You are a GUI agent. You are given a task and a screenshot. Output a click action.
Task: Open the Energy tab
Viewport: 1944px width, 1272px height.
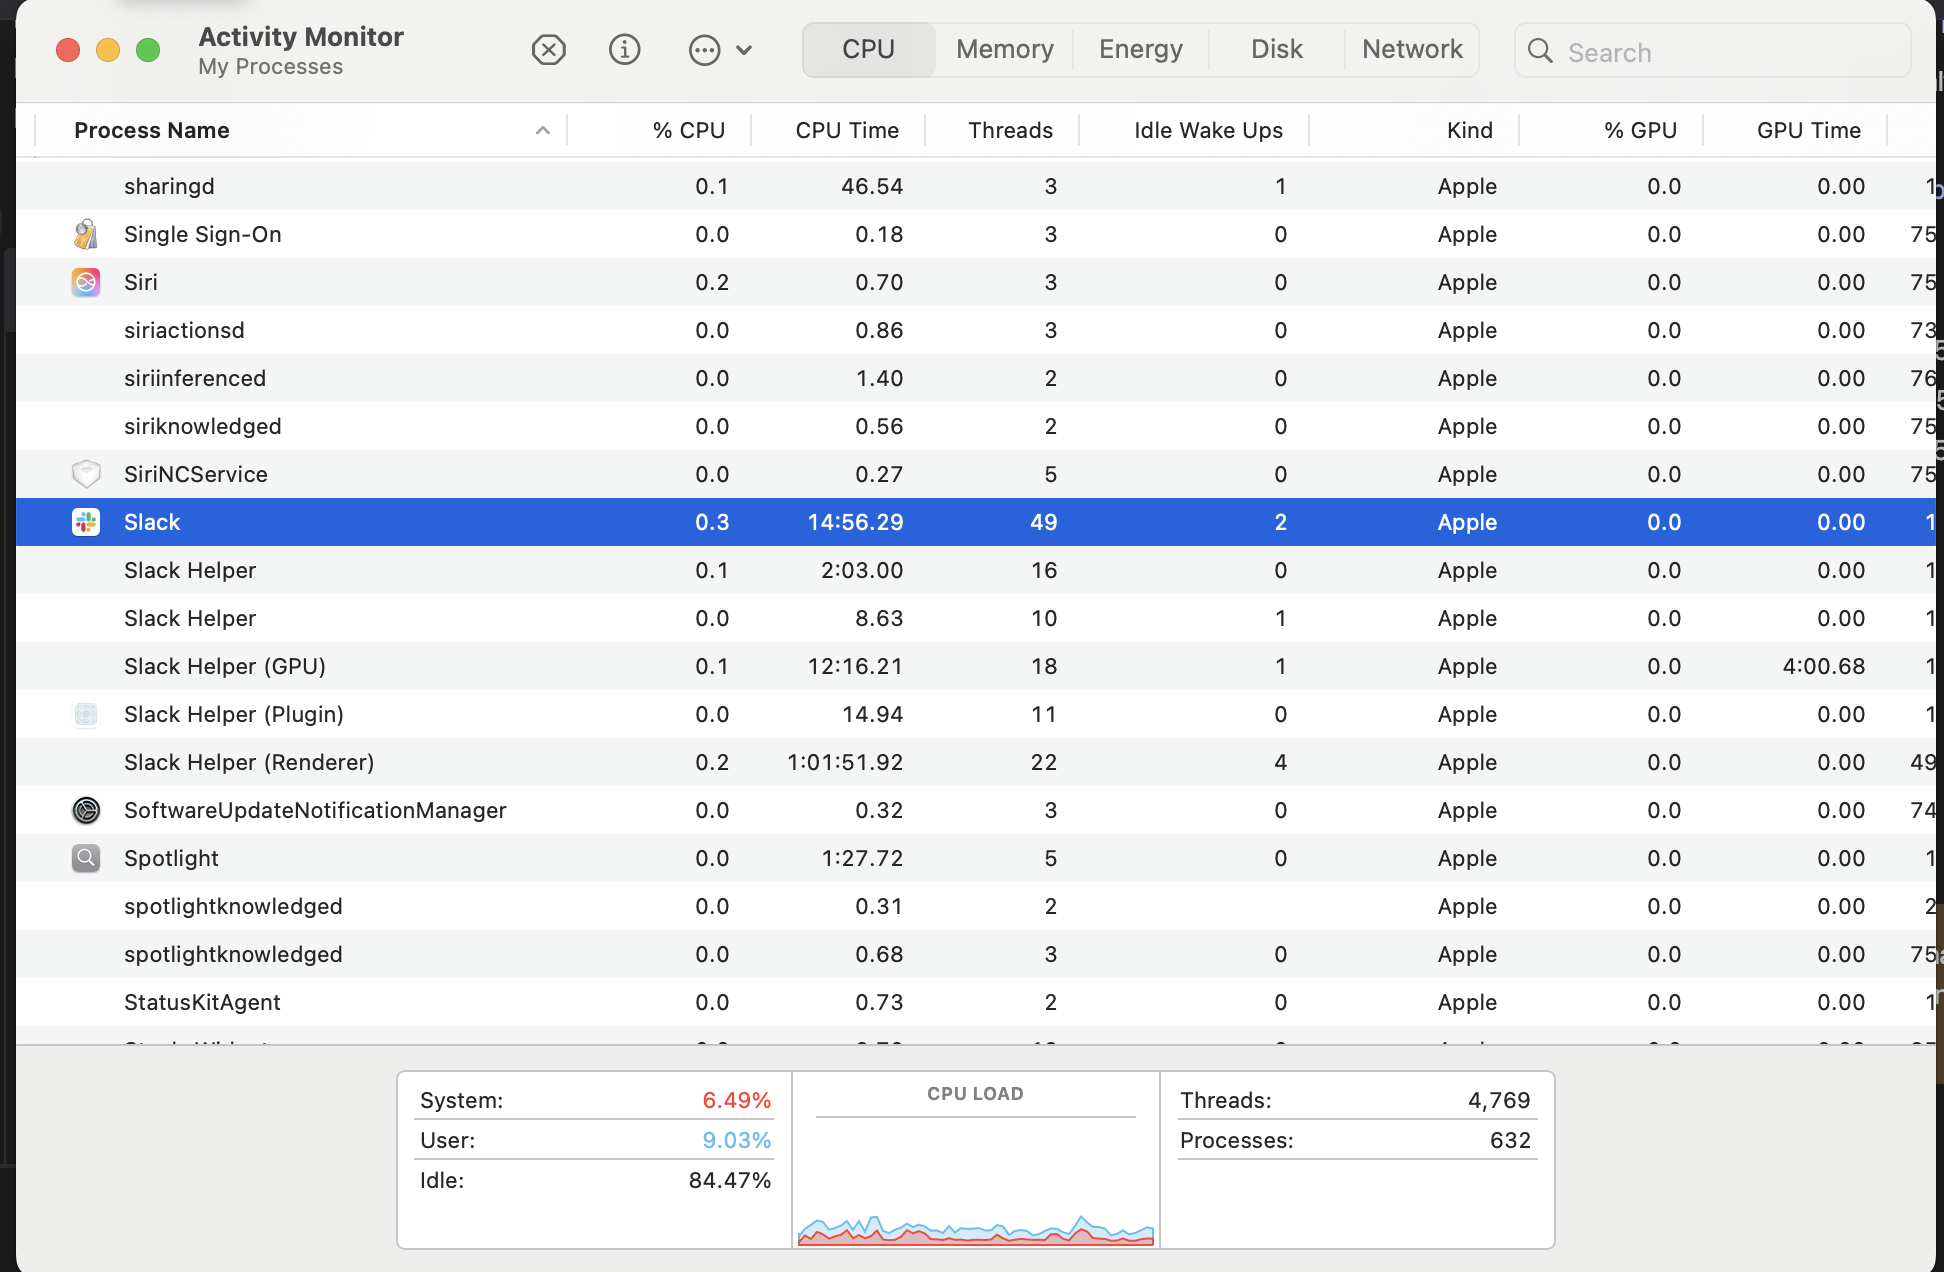click(1140, 49)
